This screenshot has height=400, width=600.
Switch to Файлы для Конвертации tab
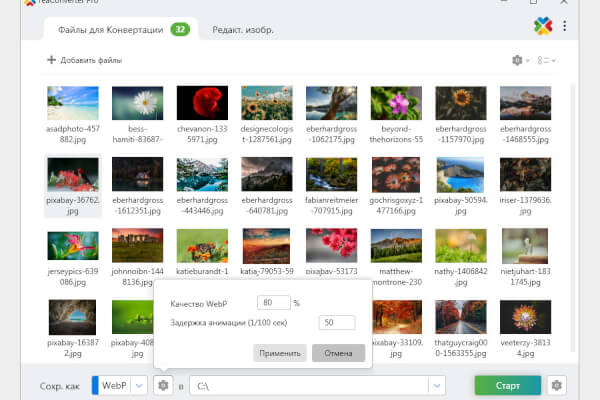point(112,29)
